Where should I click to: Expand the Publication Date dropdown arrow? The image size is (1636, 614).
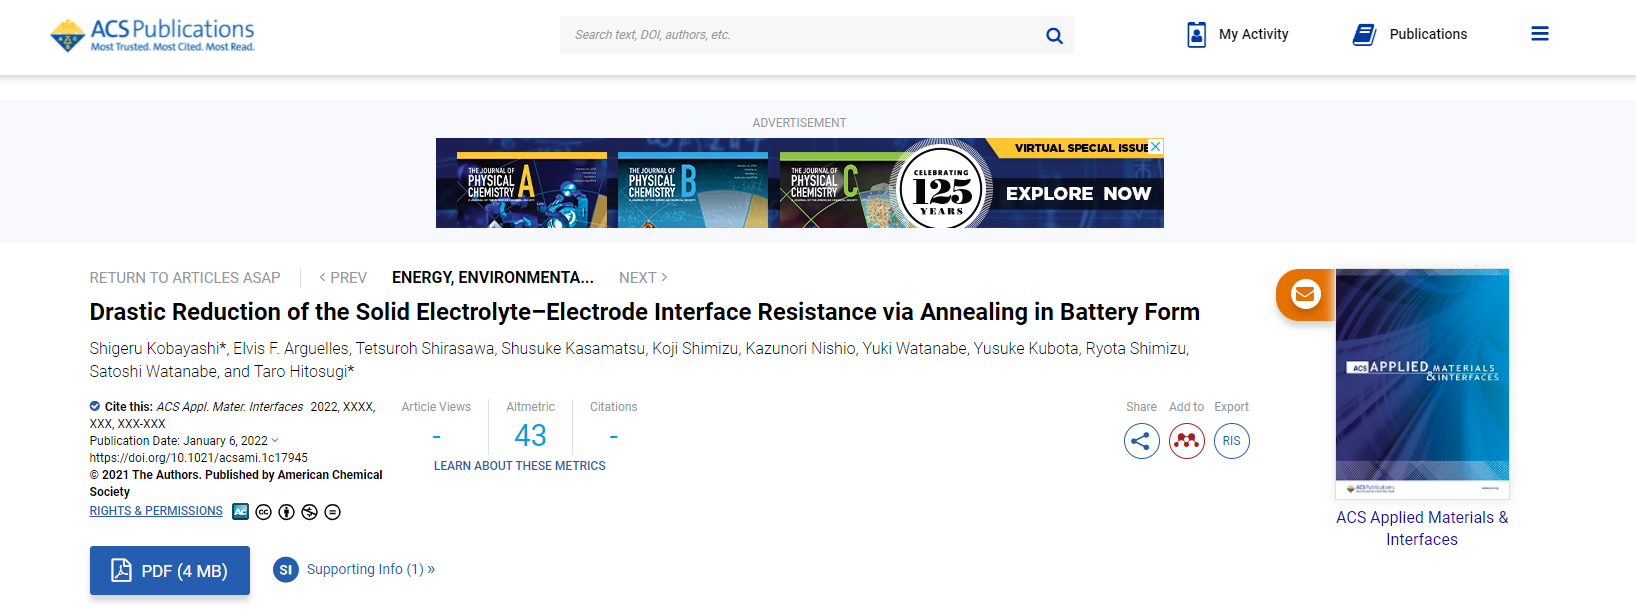(x=275, y=441)
